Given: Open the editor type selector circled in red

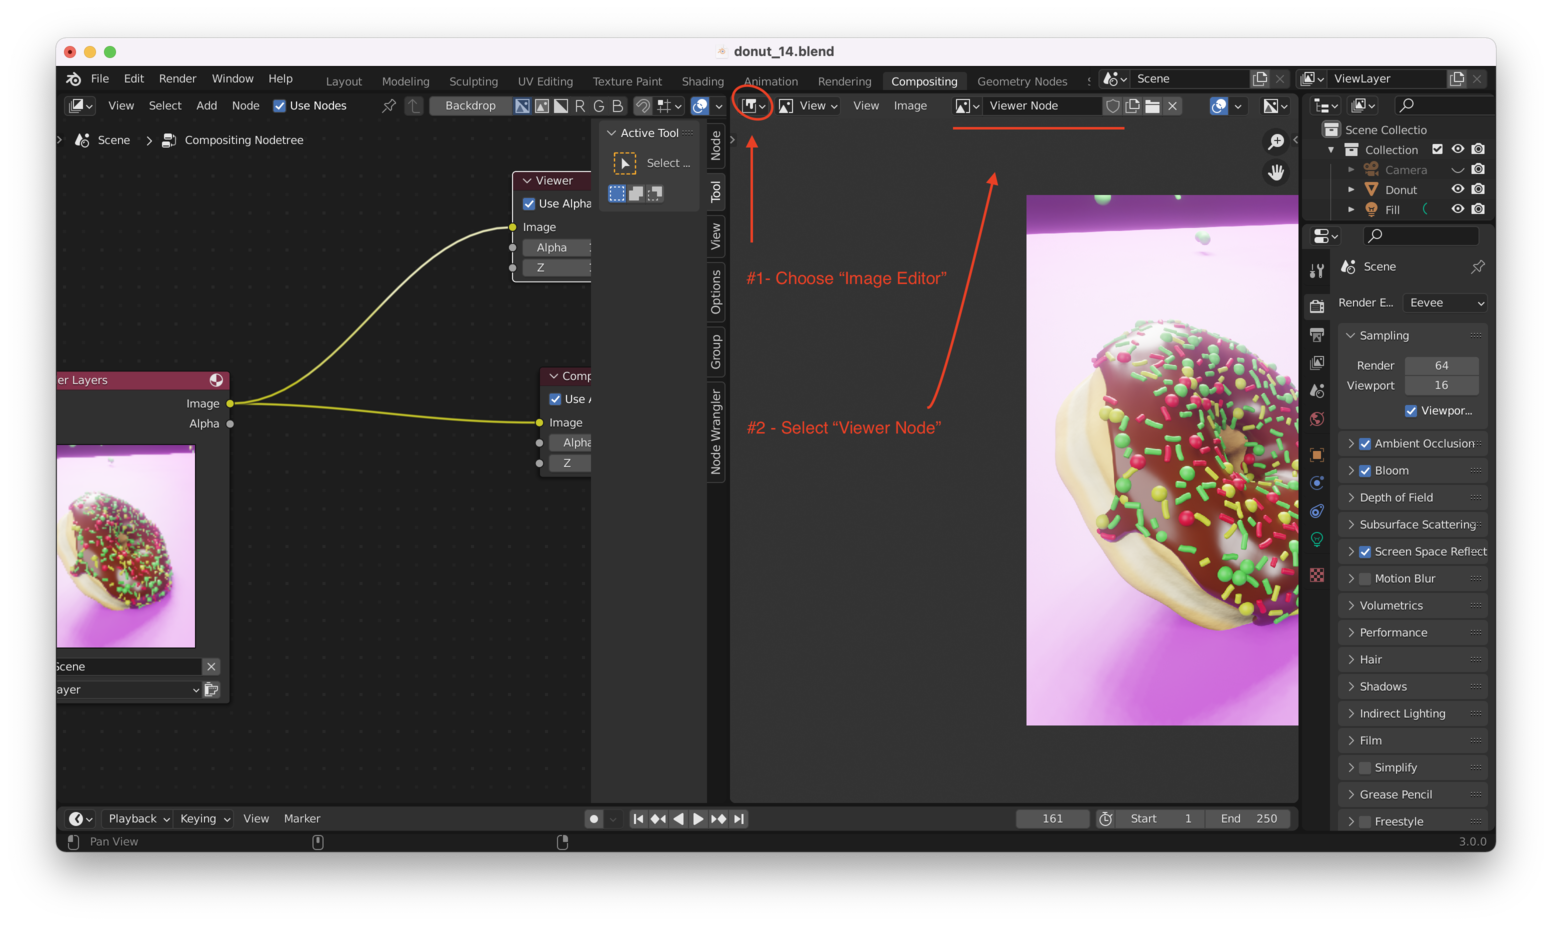Looking at the screenshot, I should click(x=753, y=106).
